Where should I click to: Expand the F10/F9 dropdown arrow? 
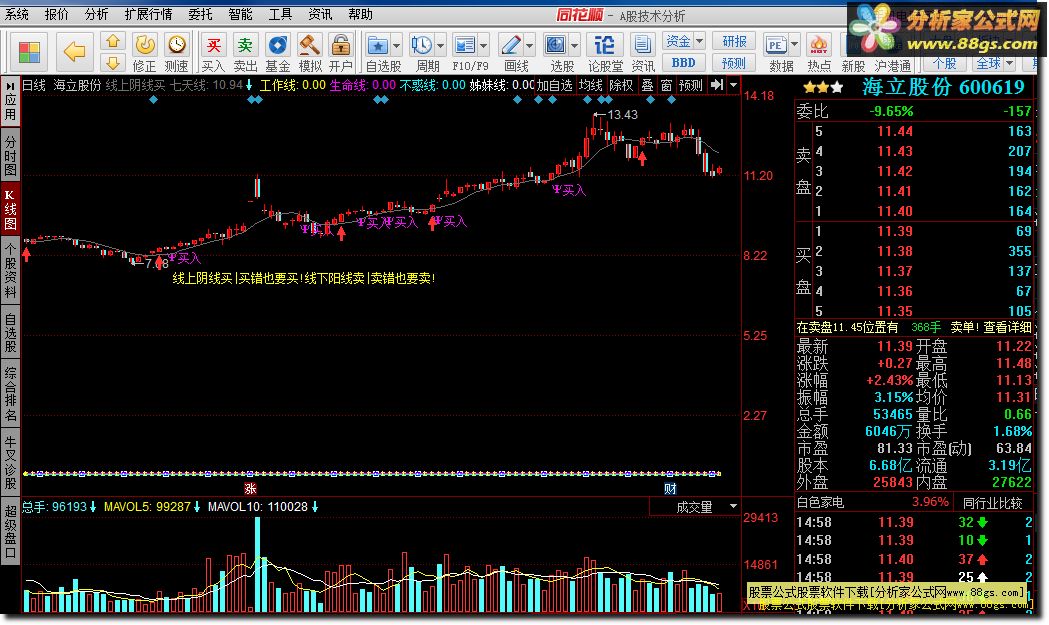[x=484, y=46]
